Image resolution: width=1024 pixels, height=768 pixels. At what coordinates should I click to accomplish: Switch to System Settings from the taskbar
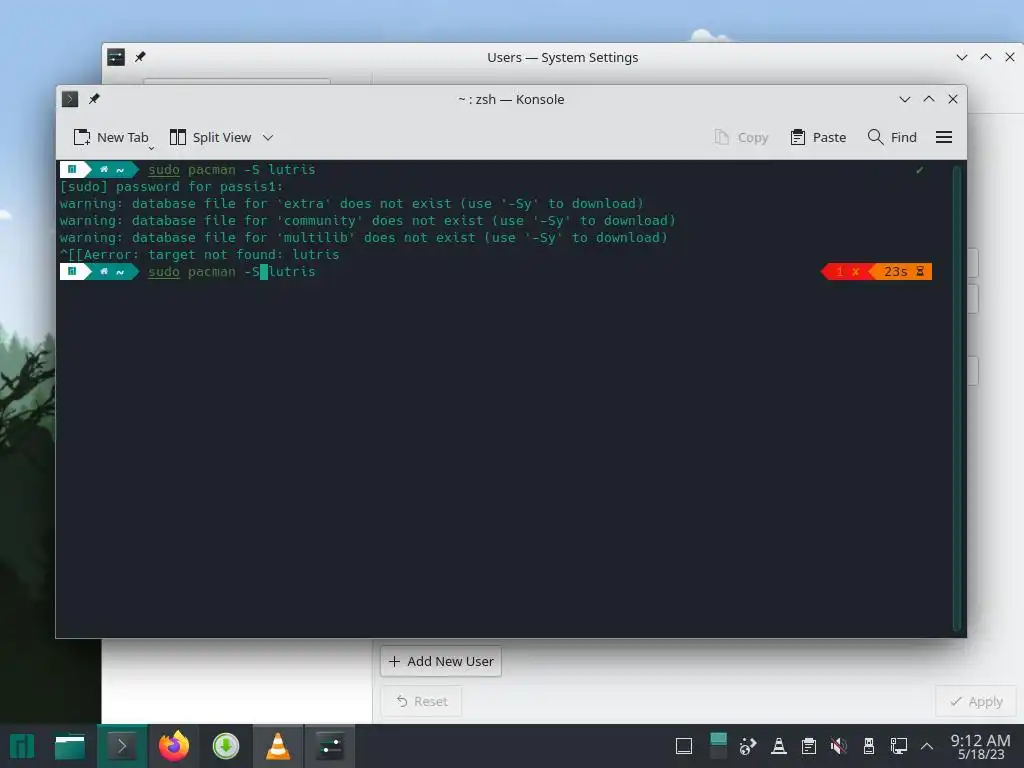330,746
